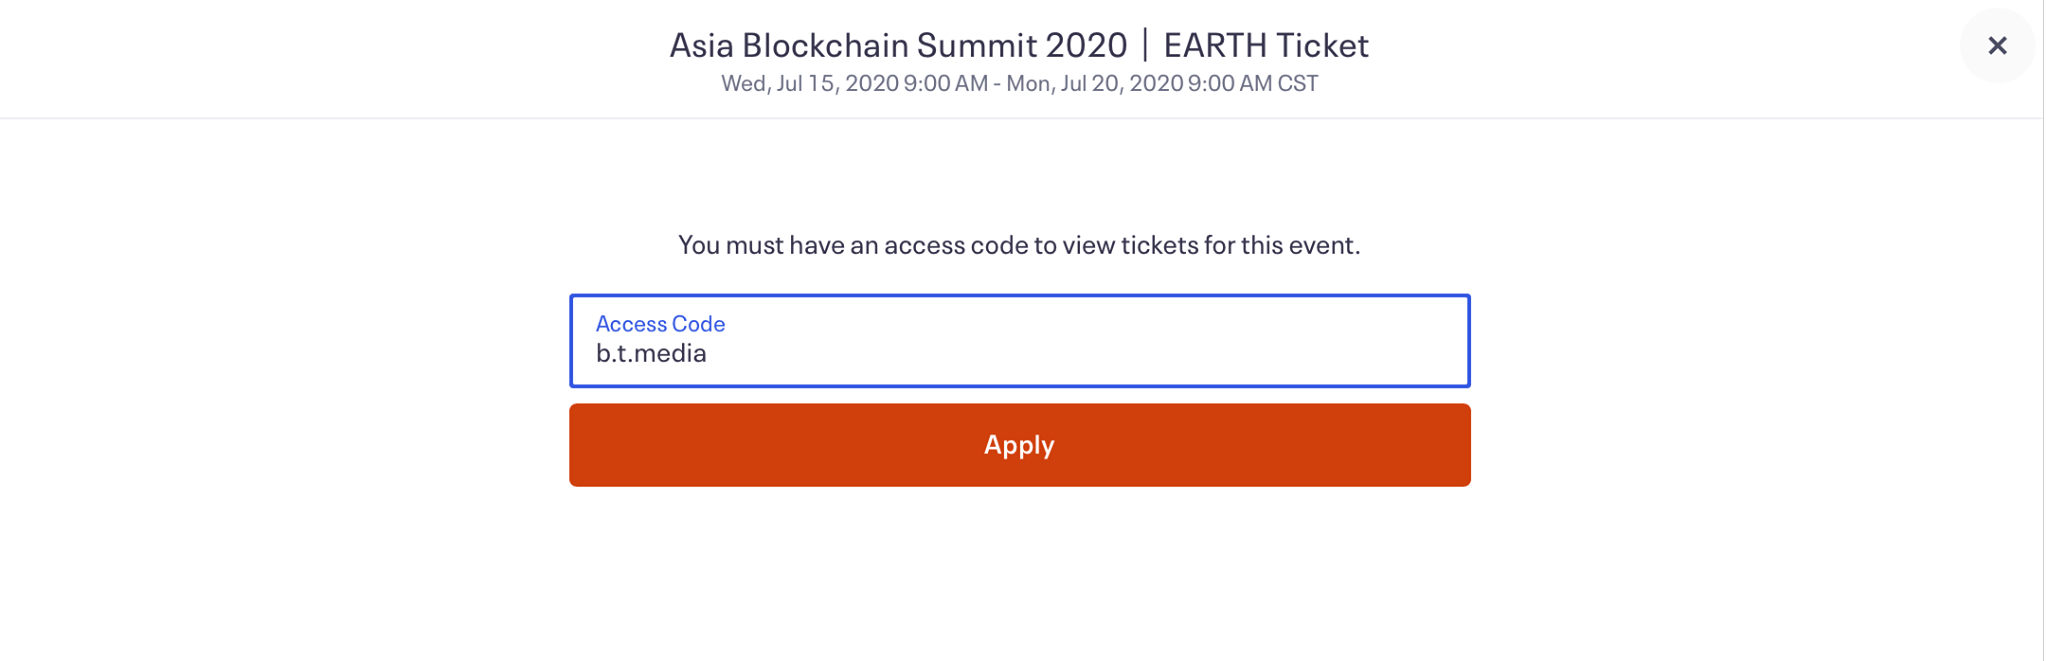Click the "CST" timezone text
The height and width of the screenshot is (661, 2048).
click(x=1297, y=83)
